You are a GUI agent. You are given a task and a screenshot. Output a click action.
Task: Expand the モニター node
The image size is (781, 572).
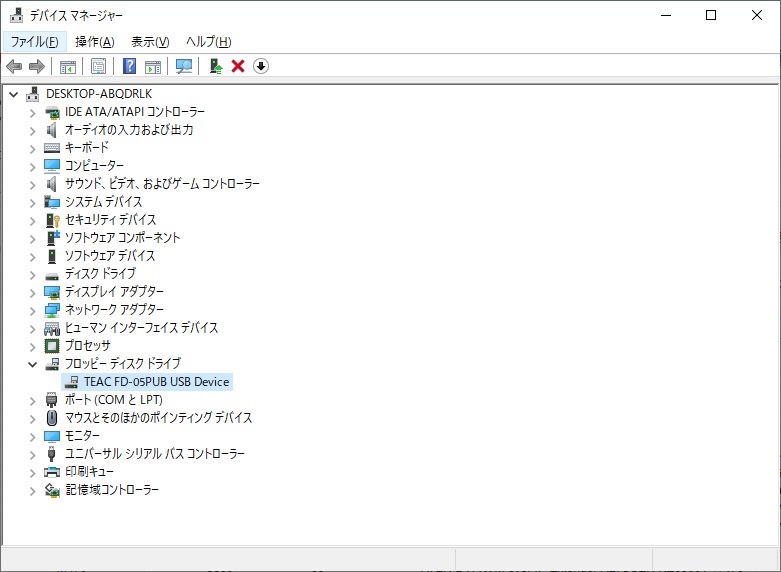pyautogui.click(x=32, y=436)
